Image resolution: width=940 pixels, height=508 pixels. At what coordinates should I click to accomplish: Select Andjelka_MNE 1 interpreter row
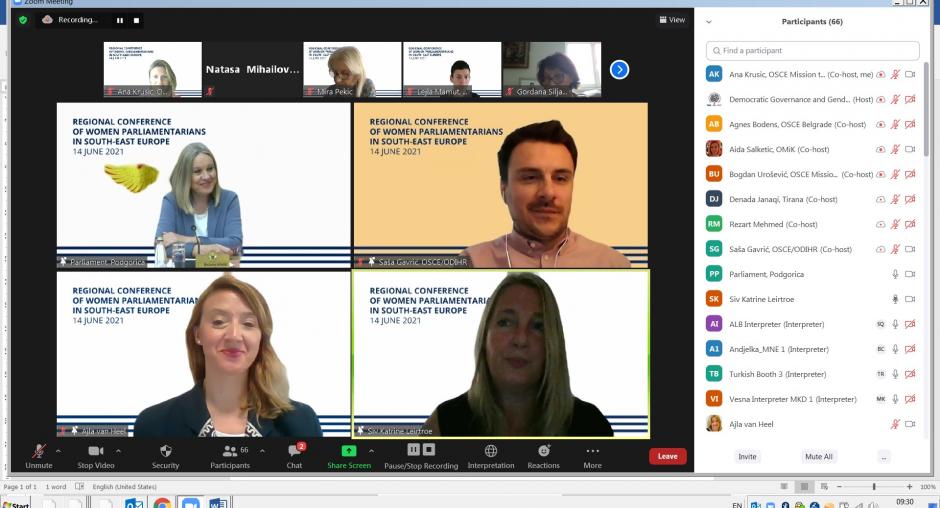(812, 349)
